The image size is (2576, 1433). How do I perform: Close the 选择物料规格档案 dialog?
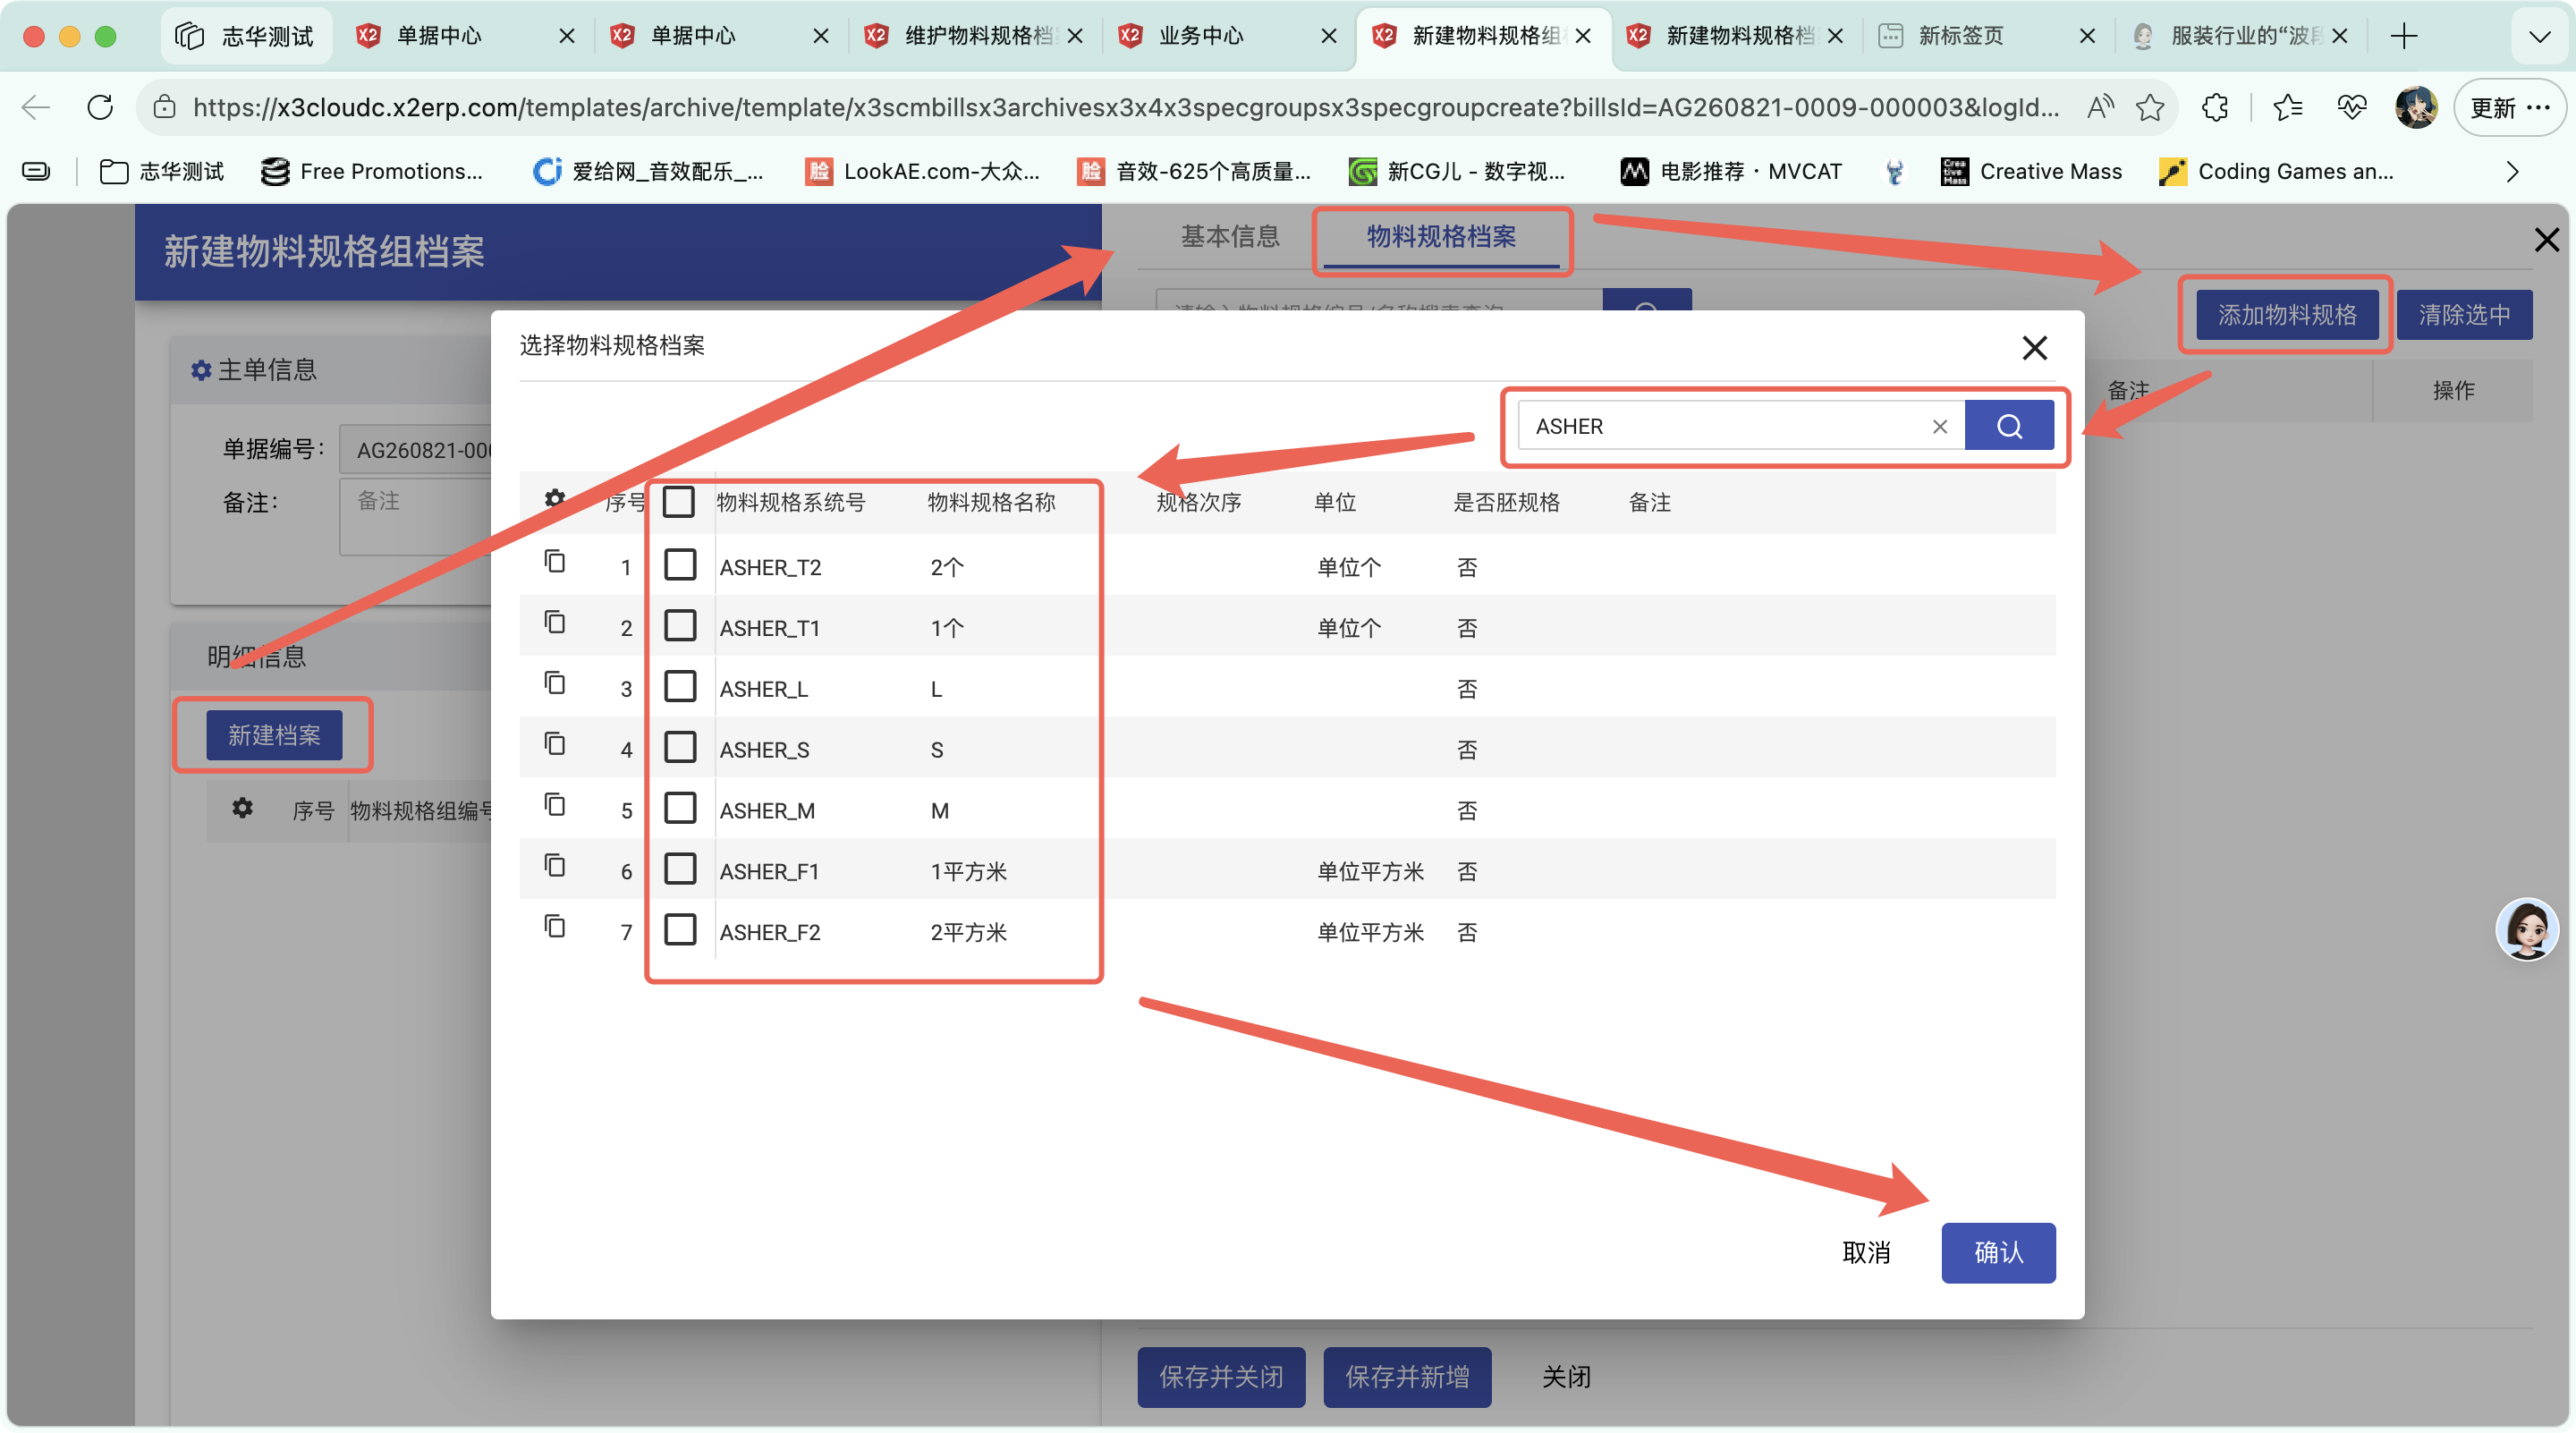(x=2034, y=348)
